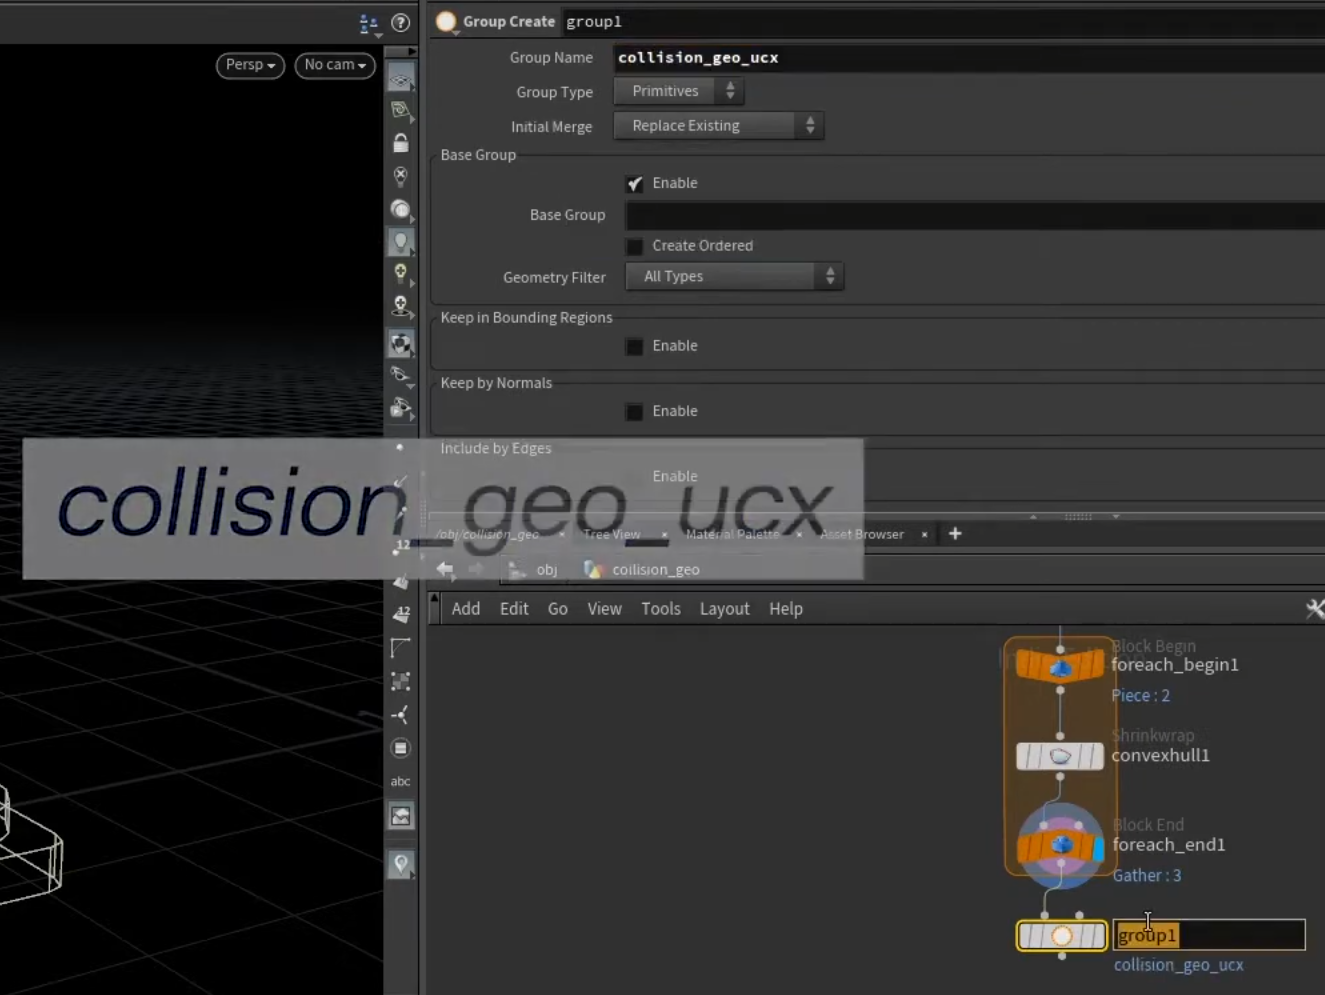Click the lock camera padlock icon
Image resolution: width=1325 pixels, height=995 pixels.
[400, 143]
